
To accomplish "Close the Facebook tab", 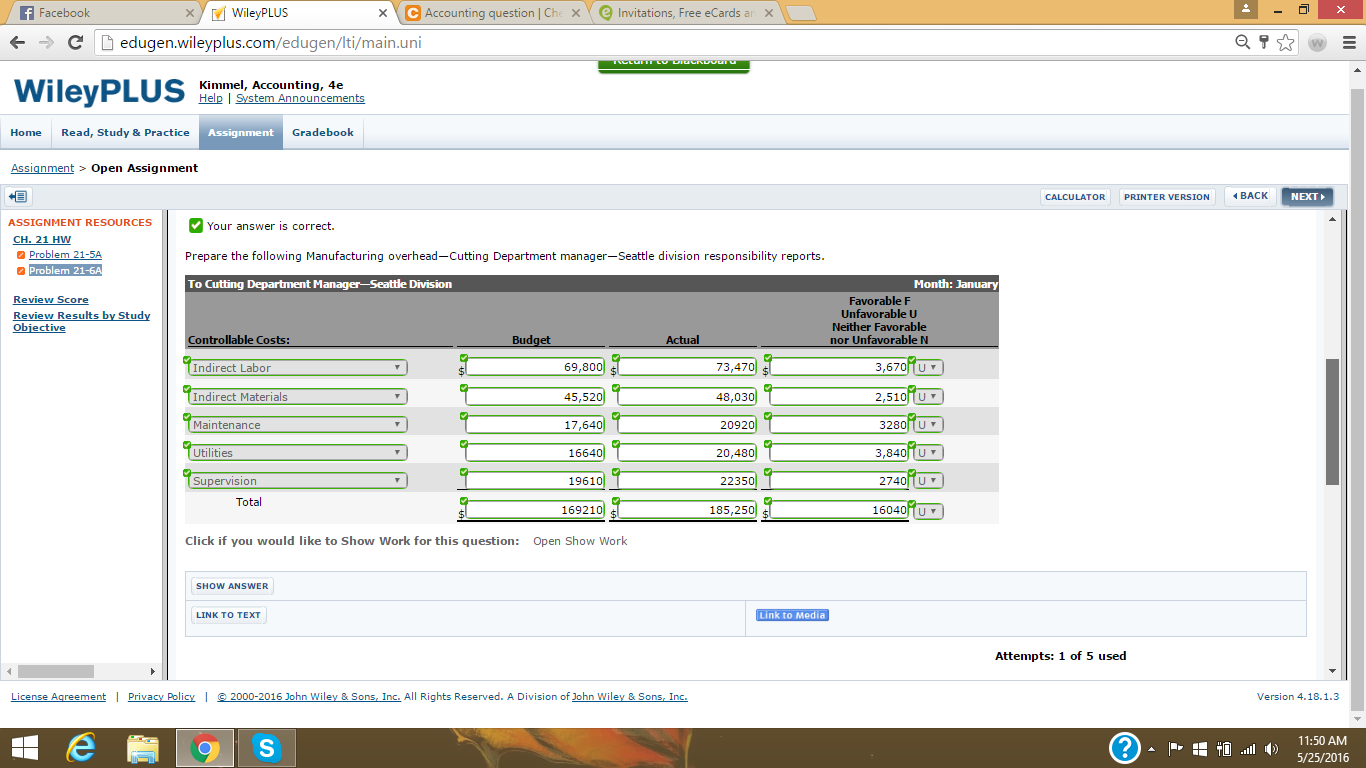I will pos(190,14).
